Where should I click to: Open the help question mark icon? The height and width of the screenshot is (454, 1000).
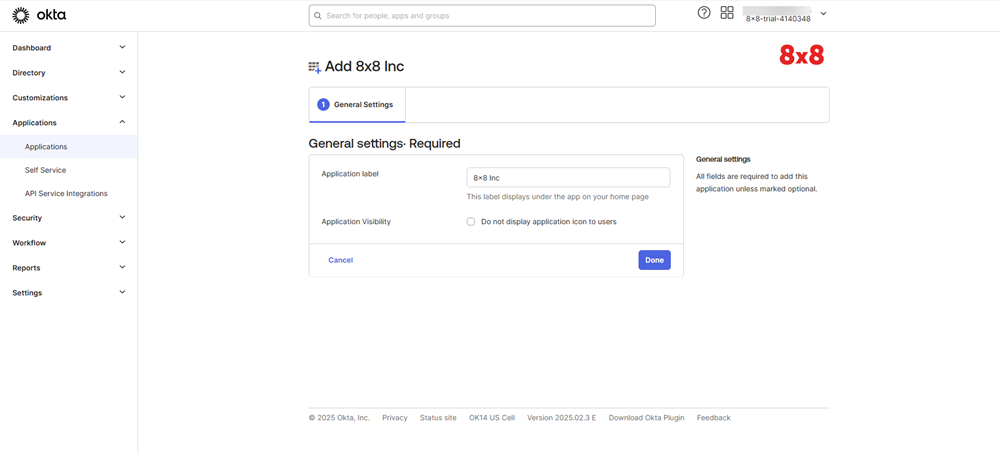coord(704,13)
